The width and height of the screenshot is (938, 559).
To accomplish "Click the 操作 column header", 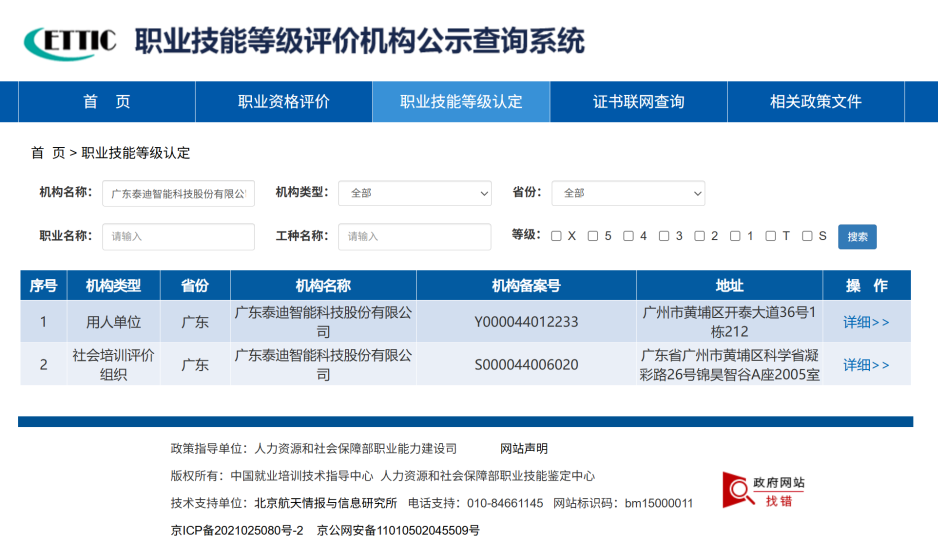I will [867, 285].
